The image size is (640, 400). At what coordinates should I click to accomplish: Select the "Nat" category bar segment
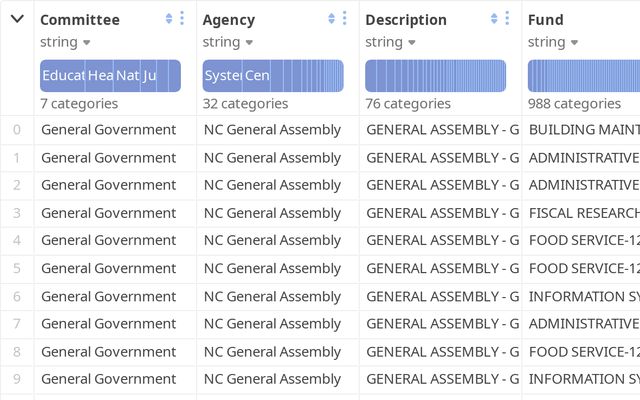click(x=127, y=76)
